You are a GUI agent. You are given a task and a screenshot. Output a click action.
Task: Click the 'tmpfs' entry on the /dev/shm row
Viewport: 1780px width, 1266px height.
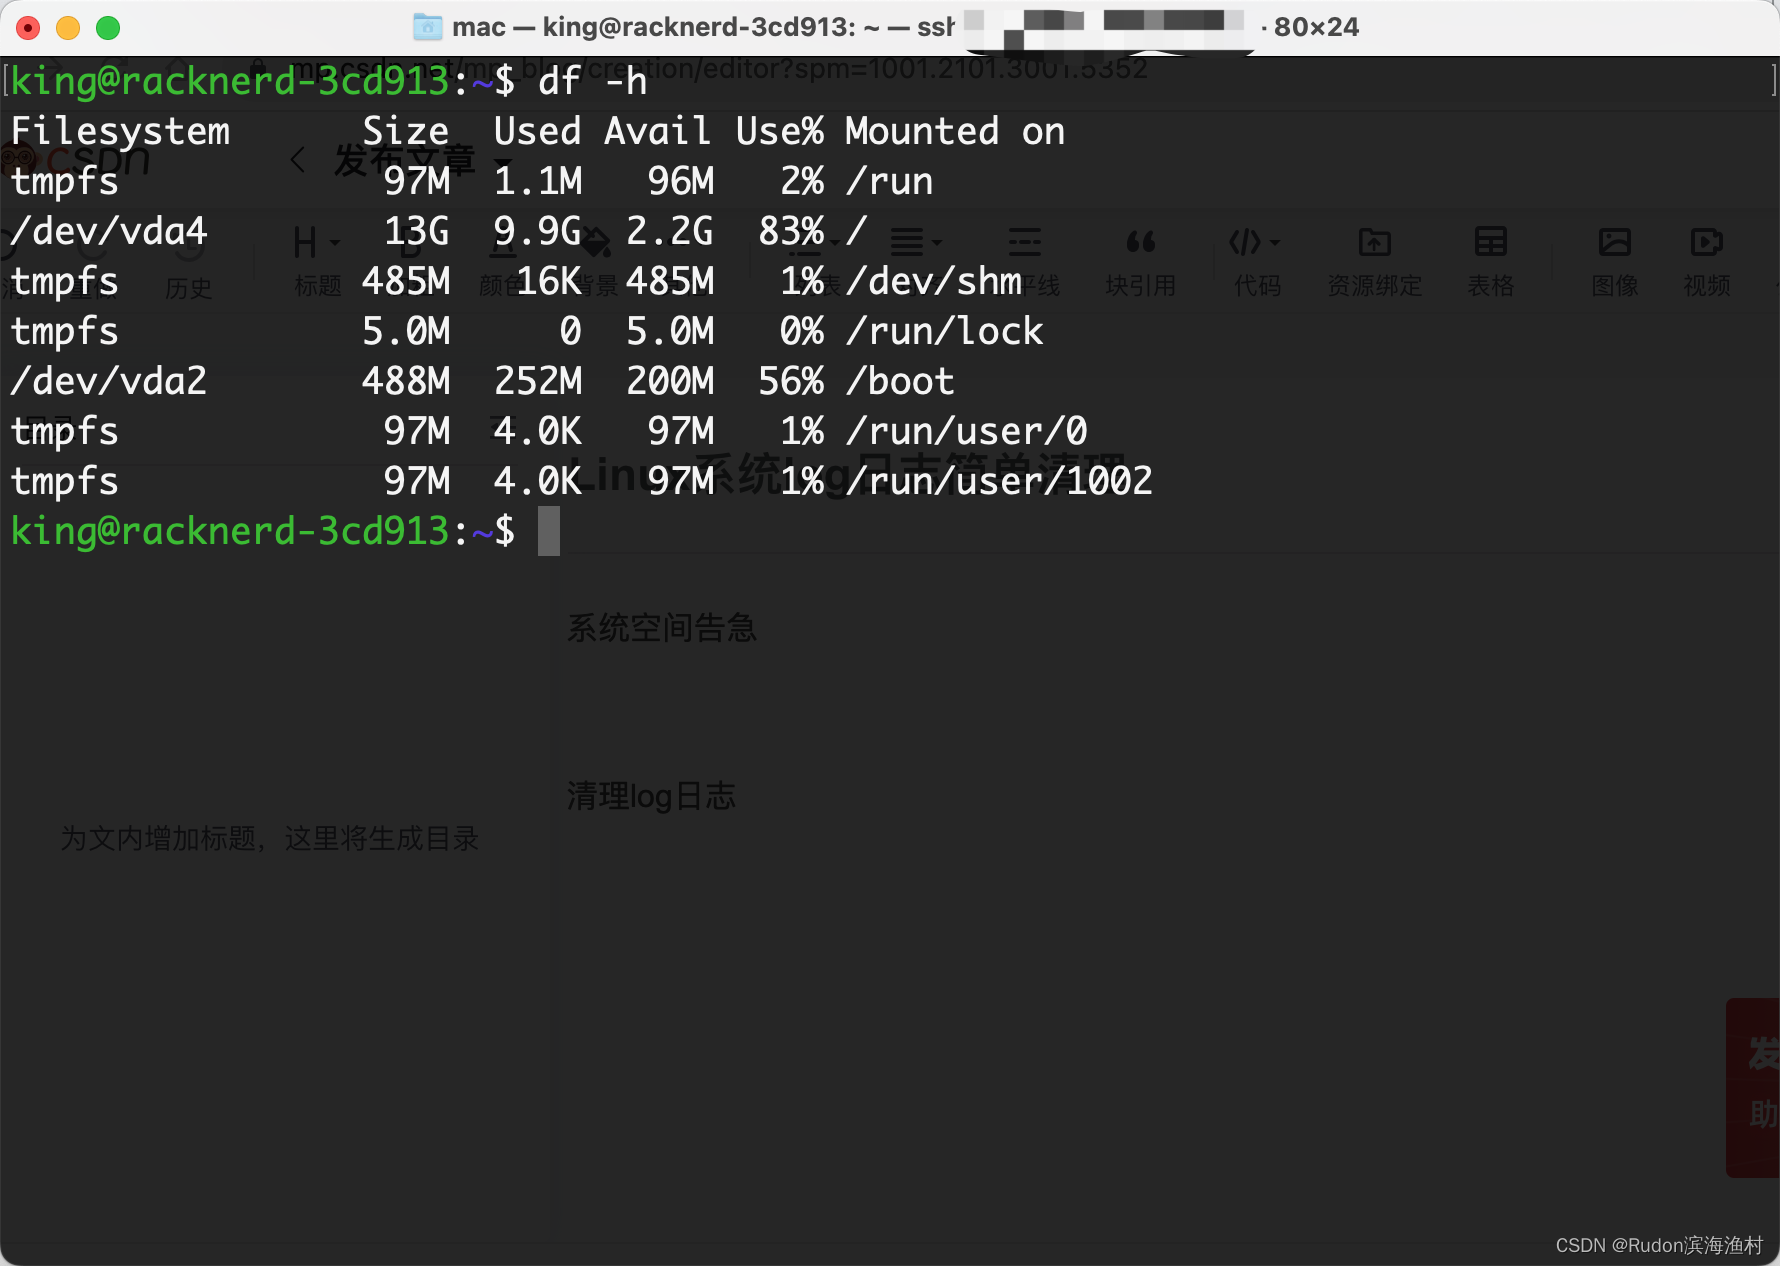(x=65, y=281)
